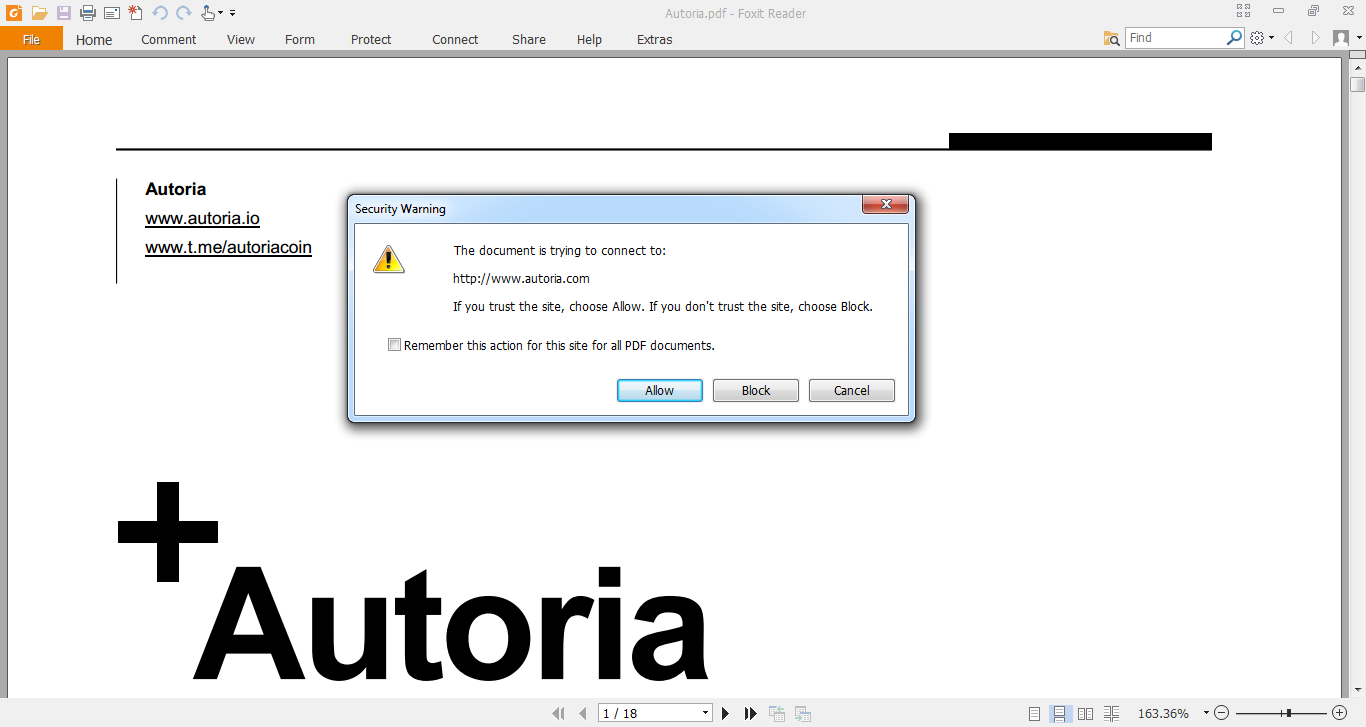Undo the last action
Image resolution: width=1366 pixels, height=727 pixels.
click(x=160, y=13)
